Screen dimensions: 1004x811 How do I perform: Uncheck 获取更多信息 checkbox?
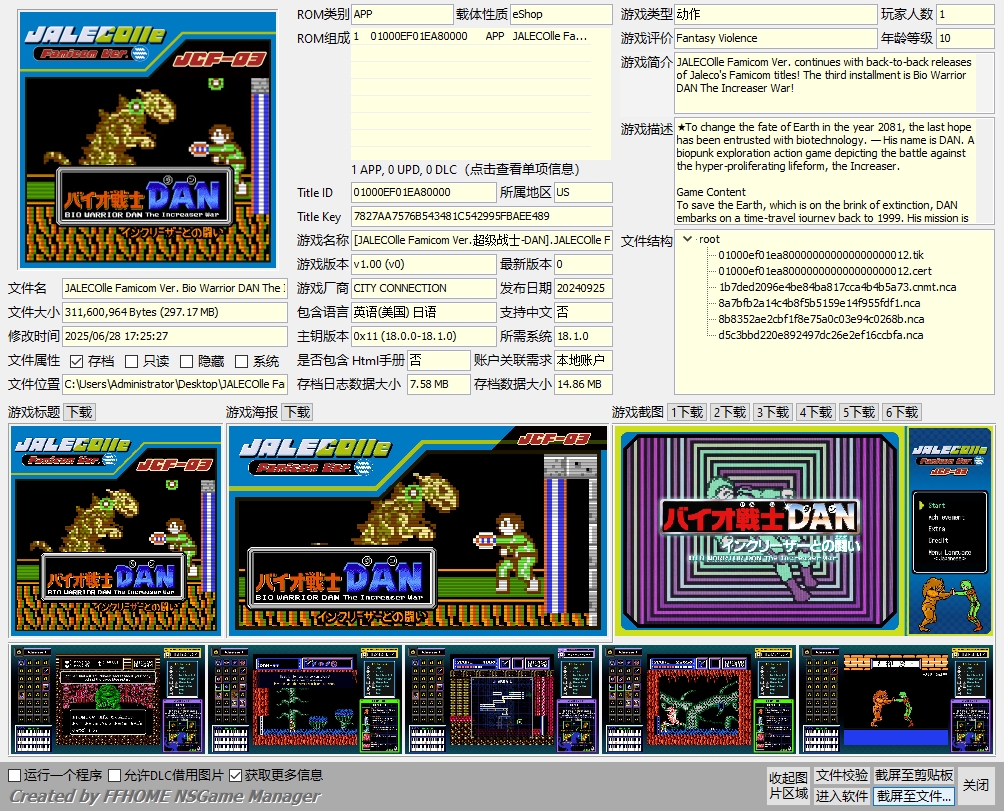coord(235,776)
